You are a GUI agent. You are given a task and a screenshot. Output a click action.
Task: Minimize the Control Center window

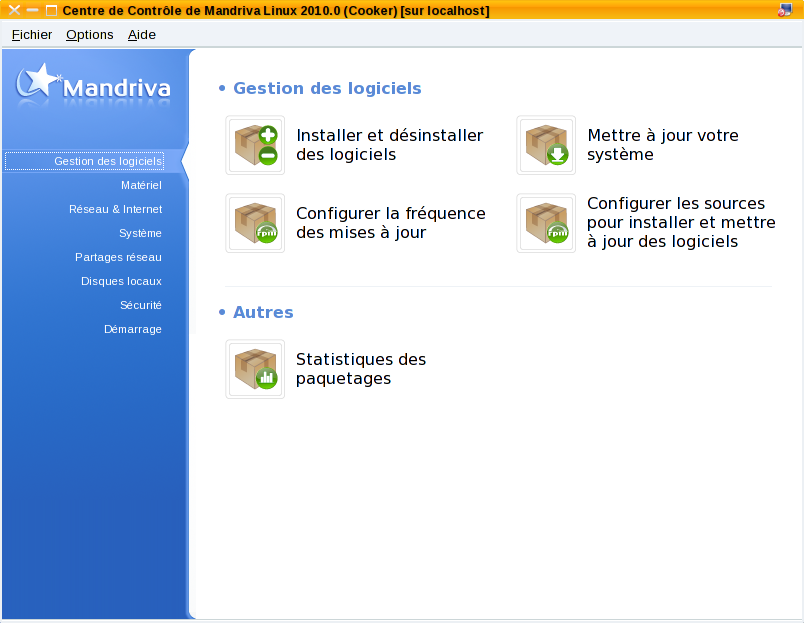[33, 10]
